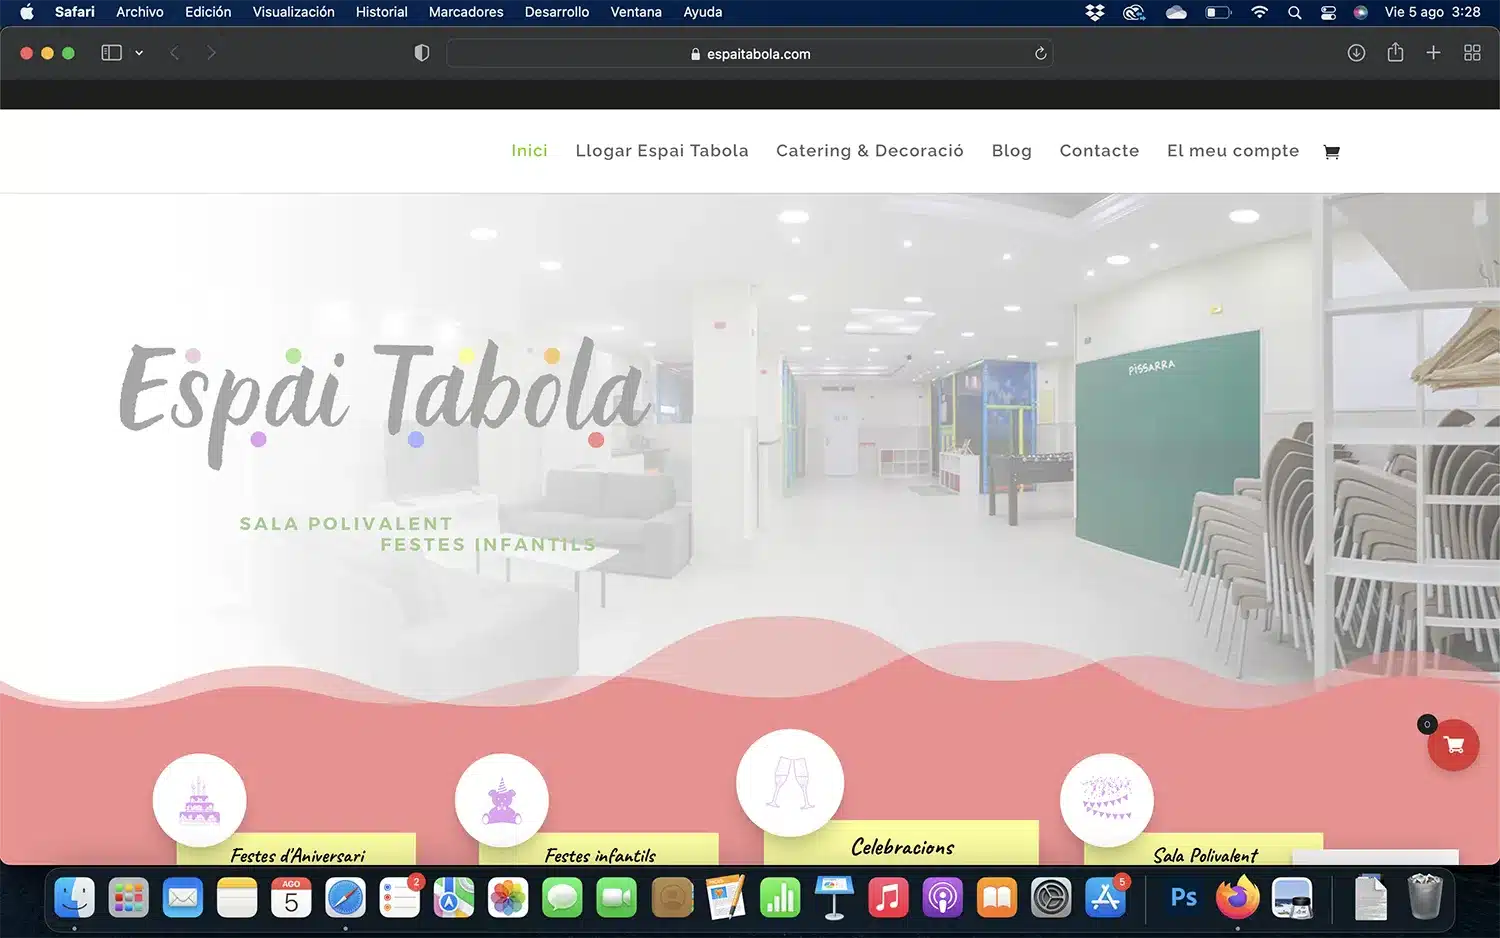Navigate to the Contacte page
Image resolution: width=1500 pixels, height=938 pixels.
click(x=1099, y=151)
